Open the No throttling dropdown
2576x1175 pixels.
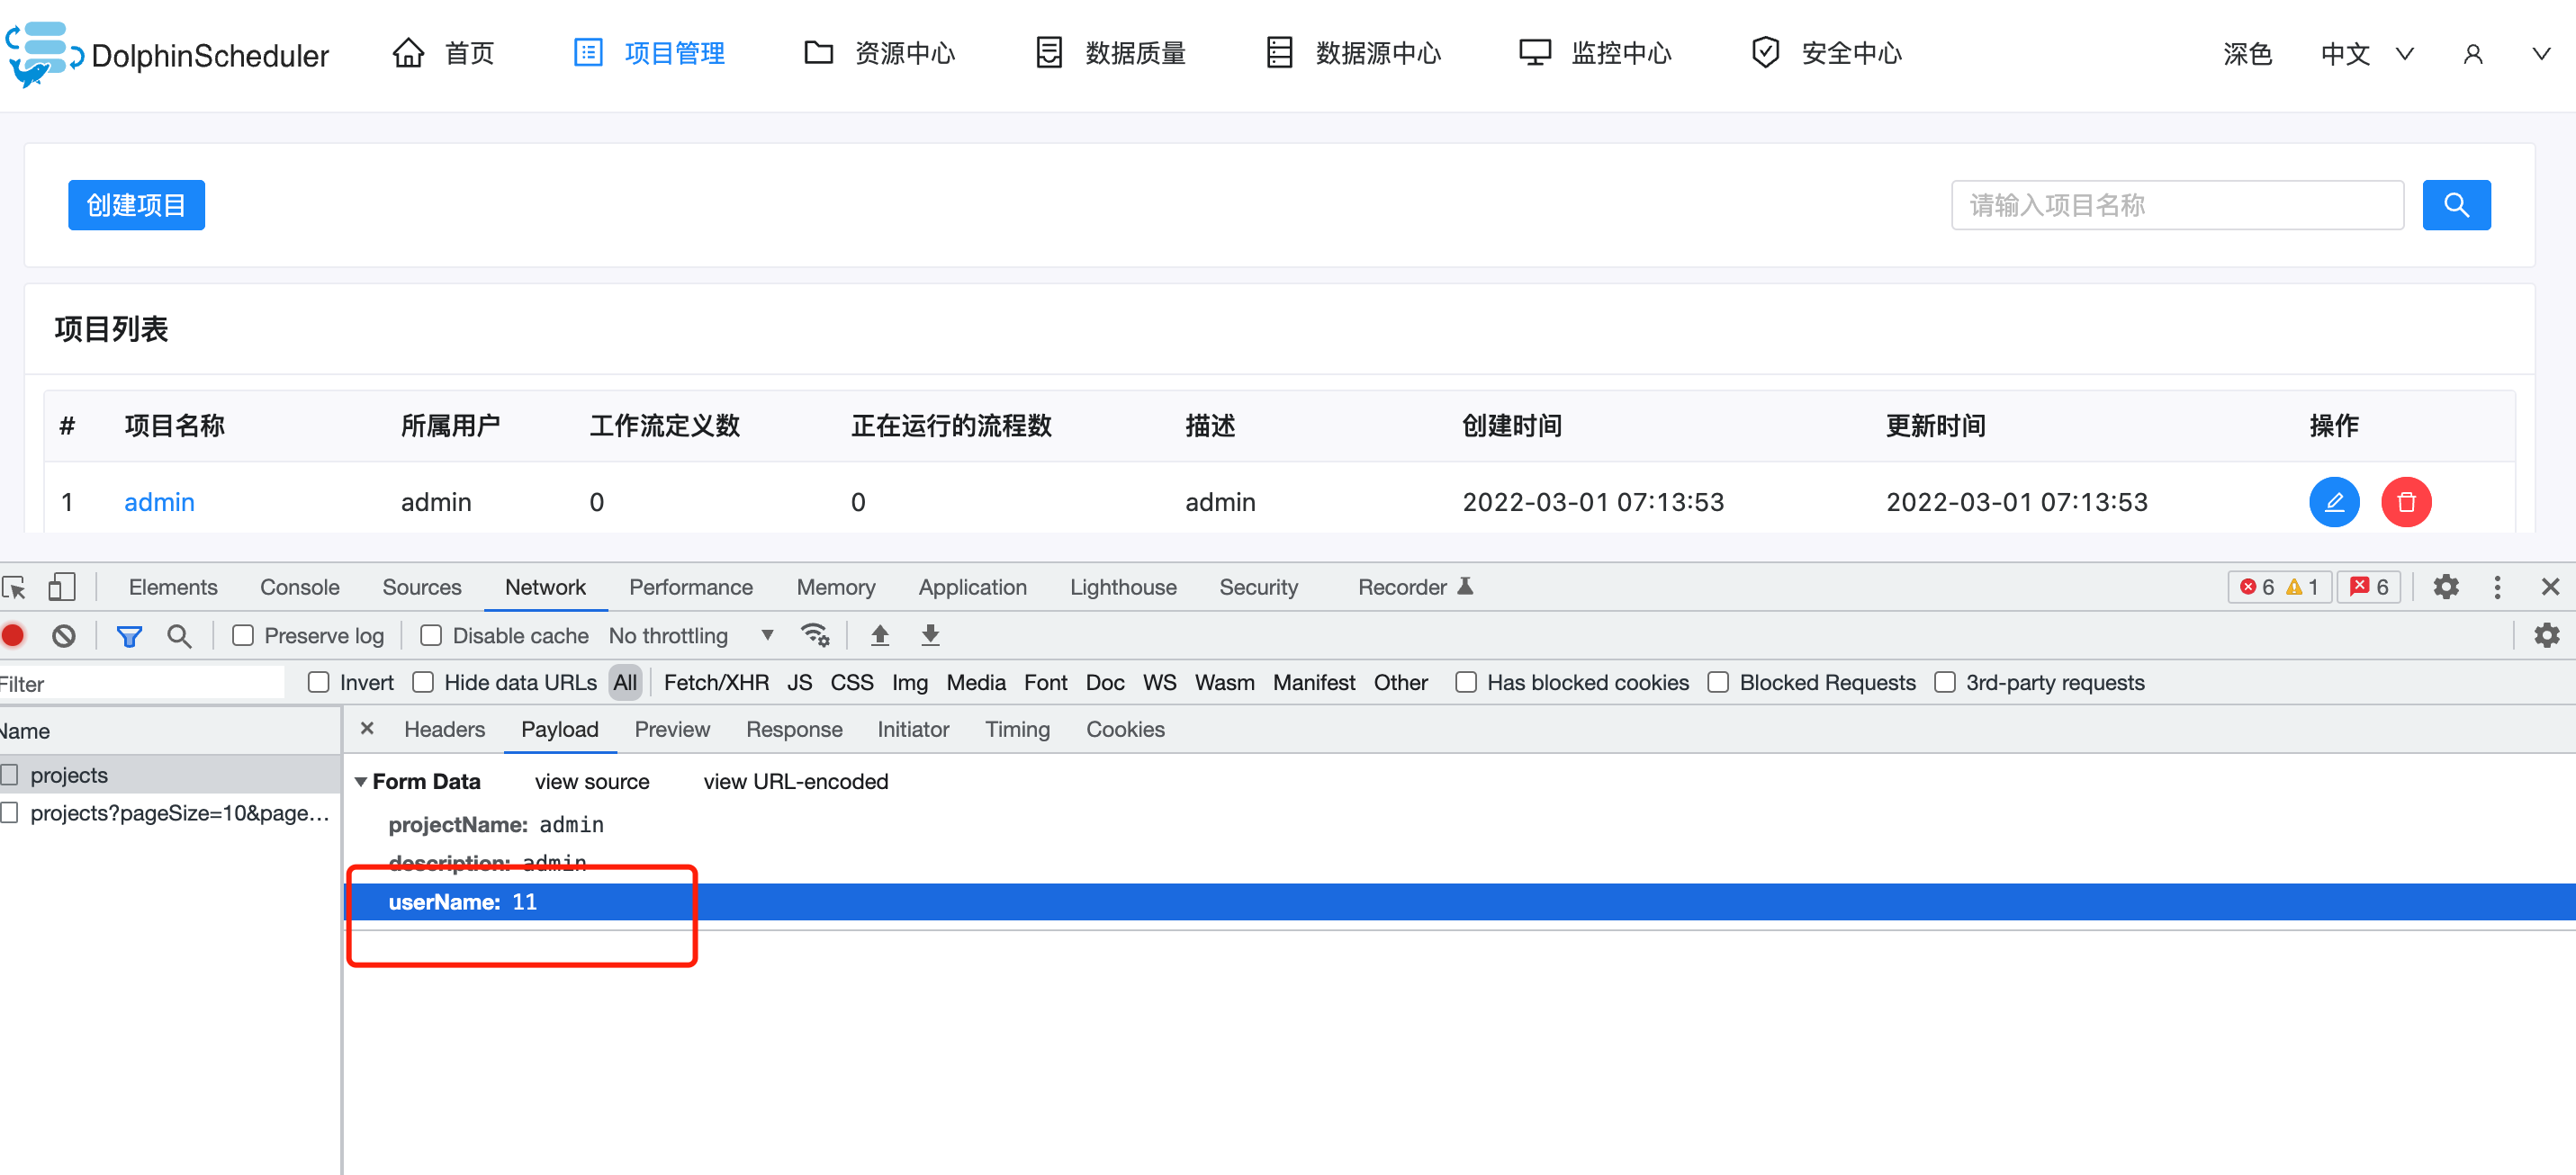[x=690, y=635]
